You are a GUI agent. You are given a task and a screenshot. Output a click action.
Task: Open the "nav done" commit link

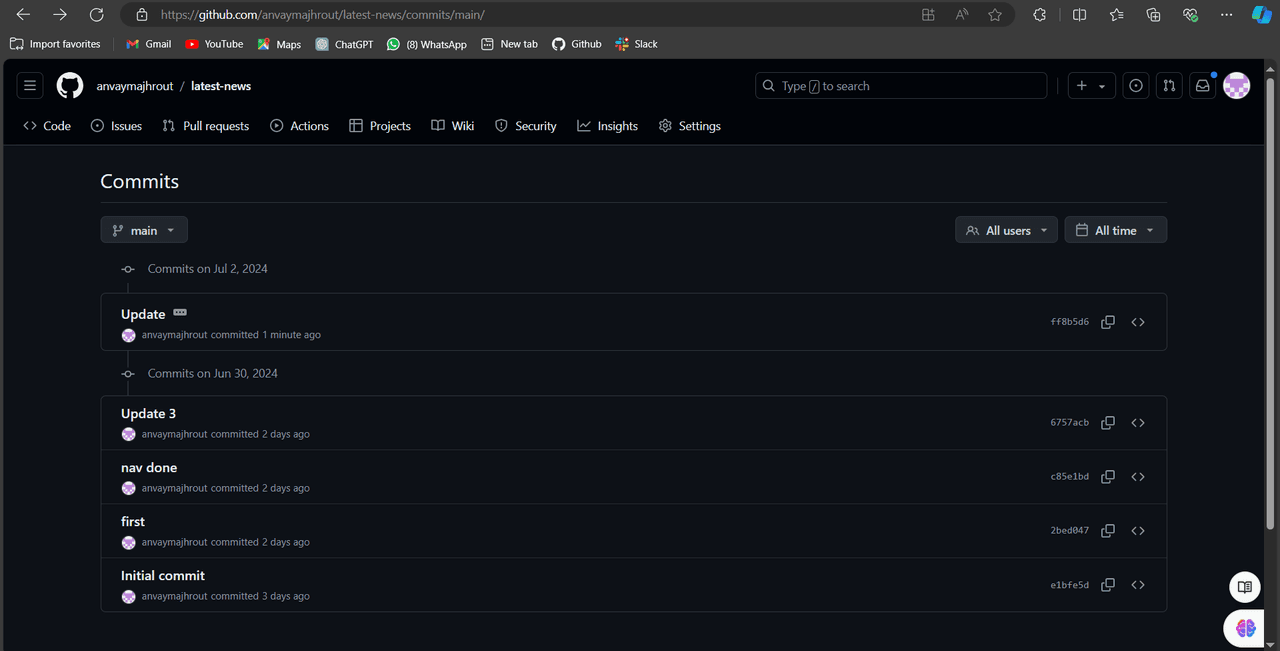click(x=149, y=468)
